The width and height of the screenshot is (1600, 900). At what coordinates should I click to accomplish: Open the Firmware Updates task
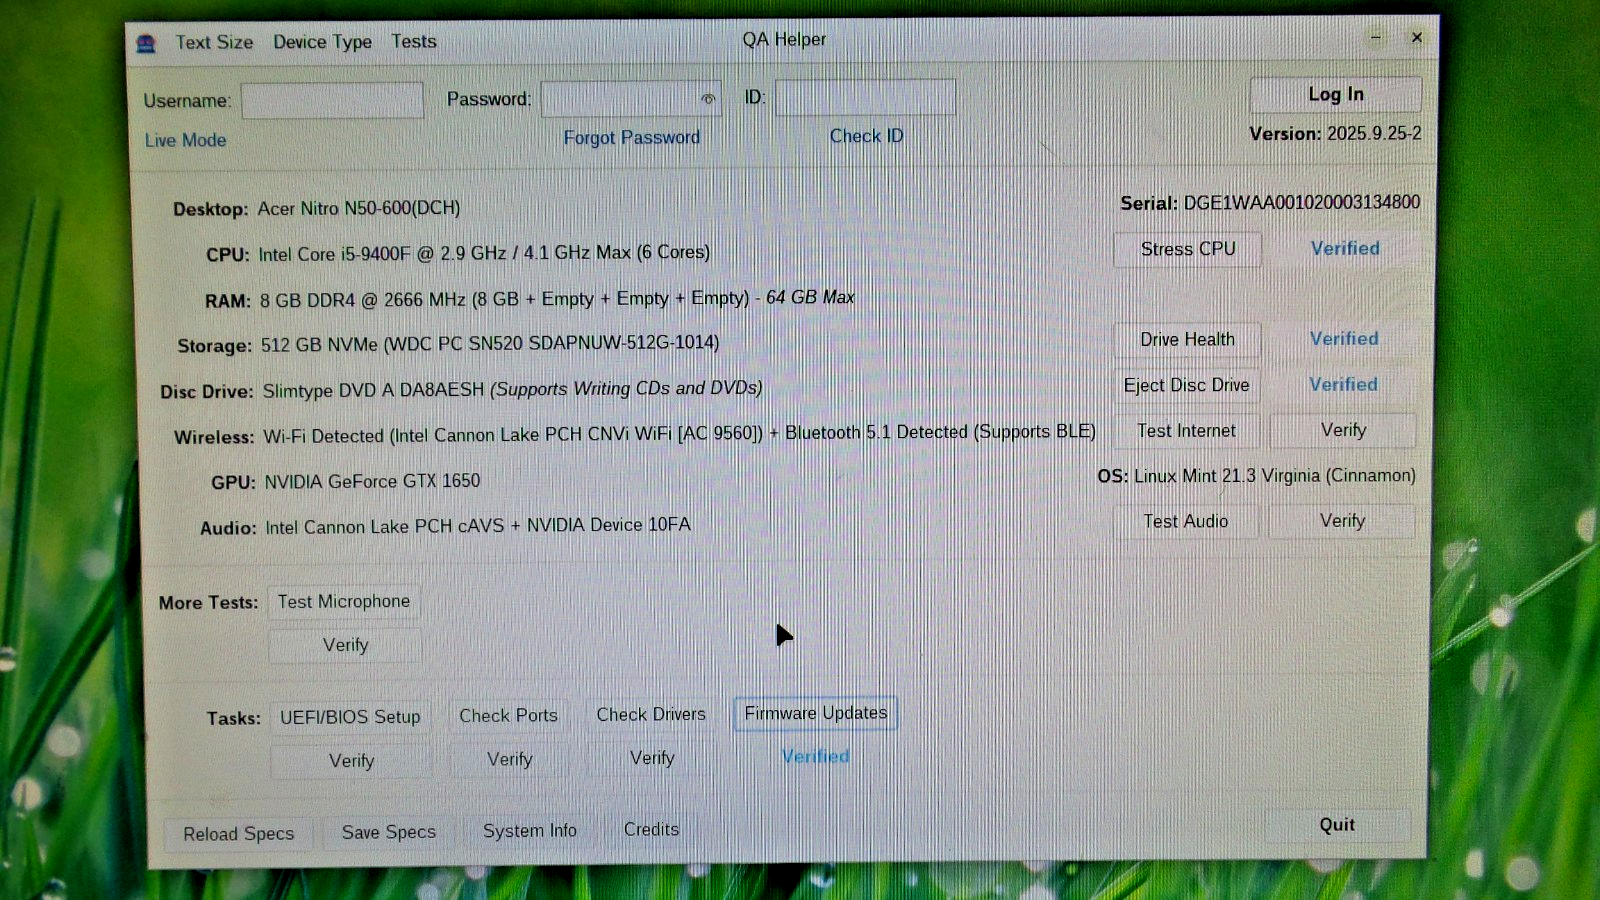(x=815, y=713)
